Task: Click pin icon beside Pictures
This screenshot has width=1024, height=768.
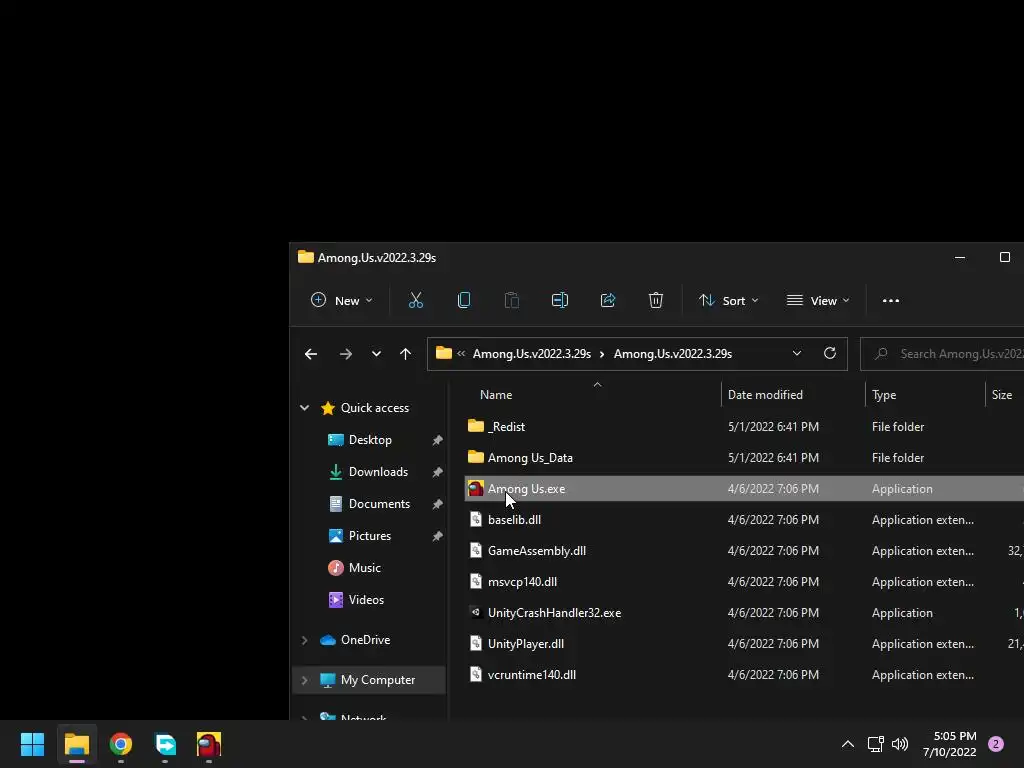Action: click(x=438, y=536)
